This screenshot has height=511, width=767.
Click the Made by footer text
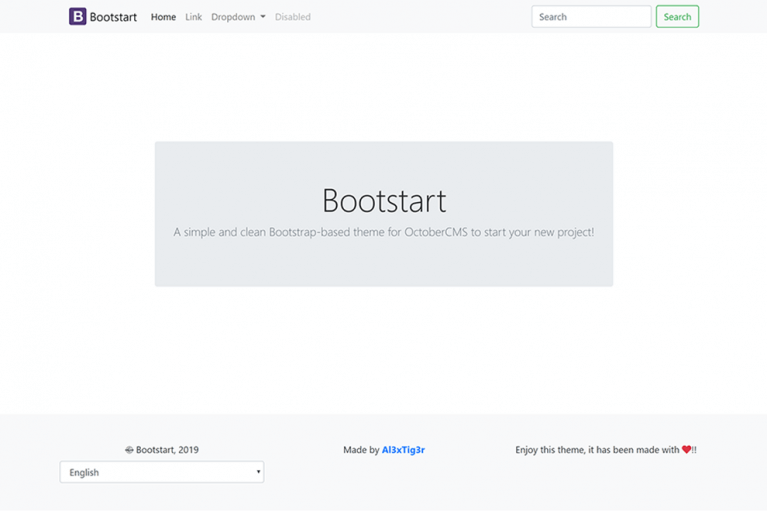tap(361, 450)
